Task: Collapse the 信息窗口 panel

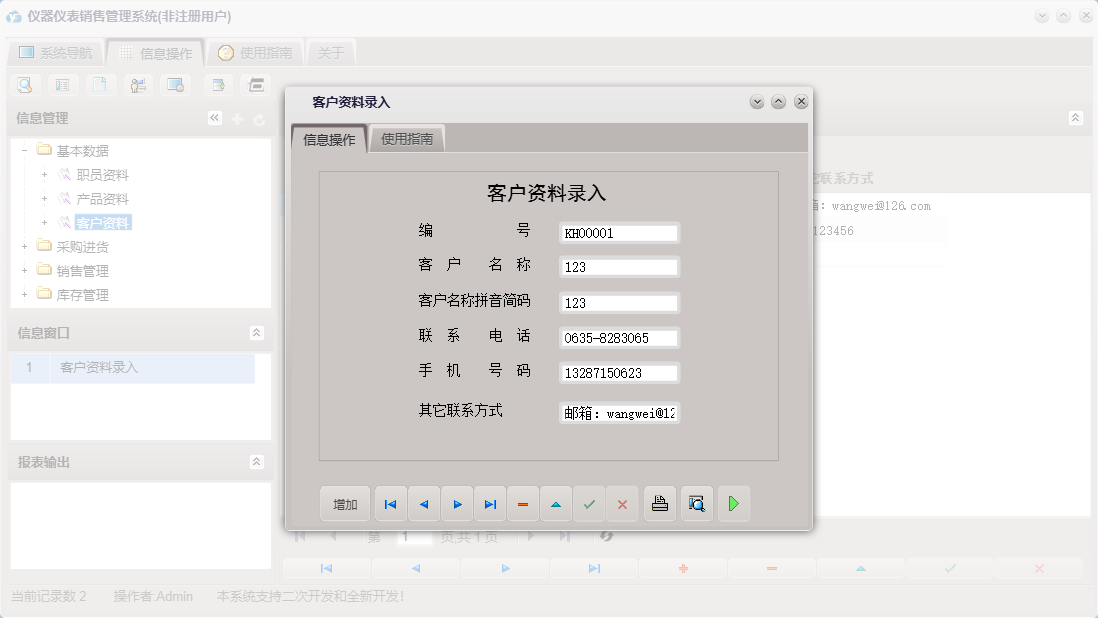Action: click(259, 332)
